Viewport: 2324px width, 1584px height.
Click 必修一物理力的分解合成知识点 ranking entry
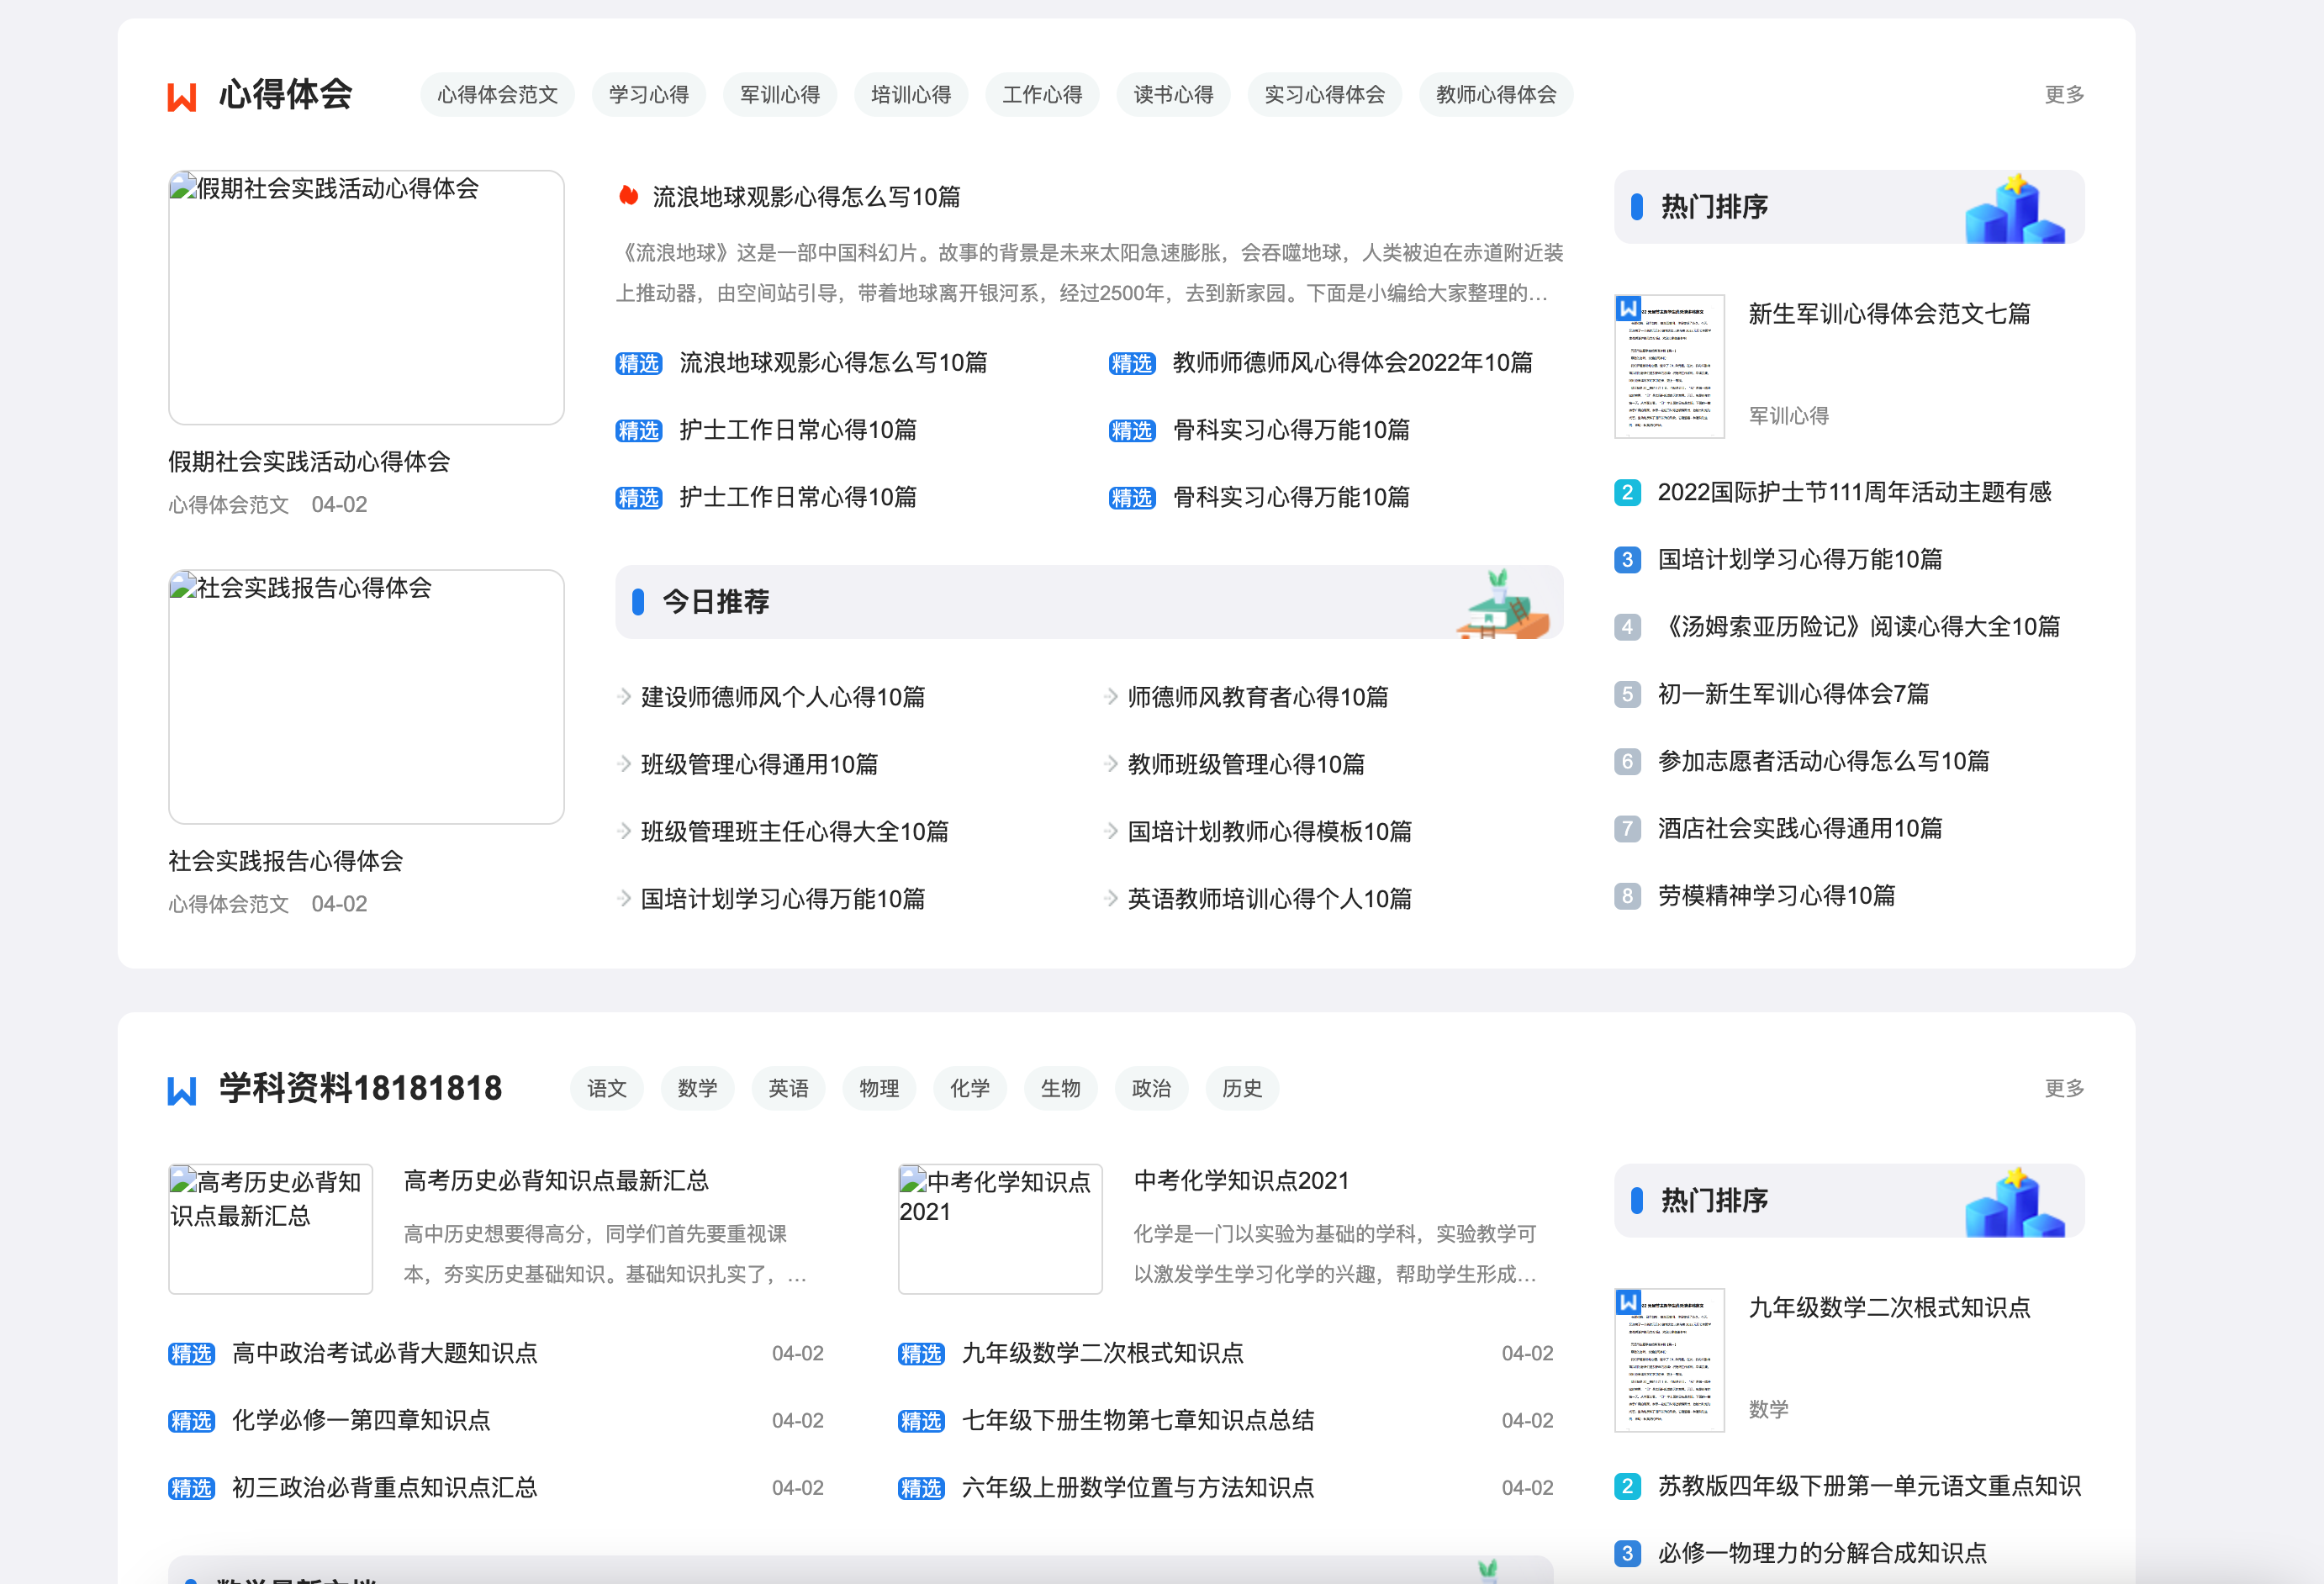1822,1554
